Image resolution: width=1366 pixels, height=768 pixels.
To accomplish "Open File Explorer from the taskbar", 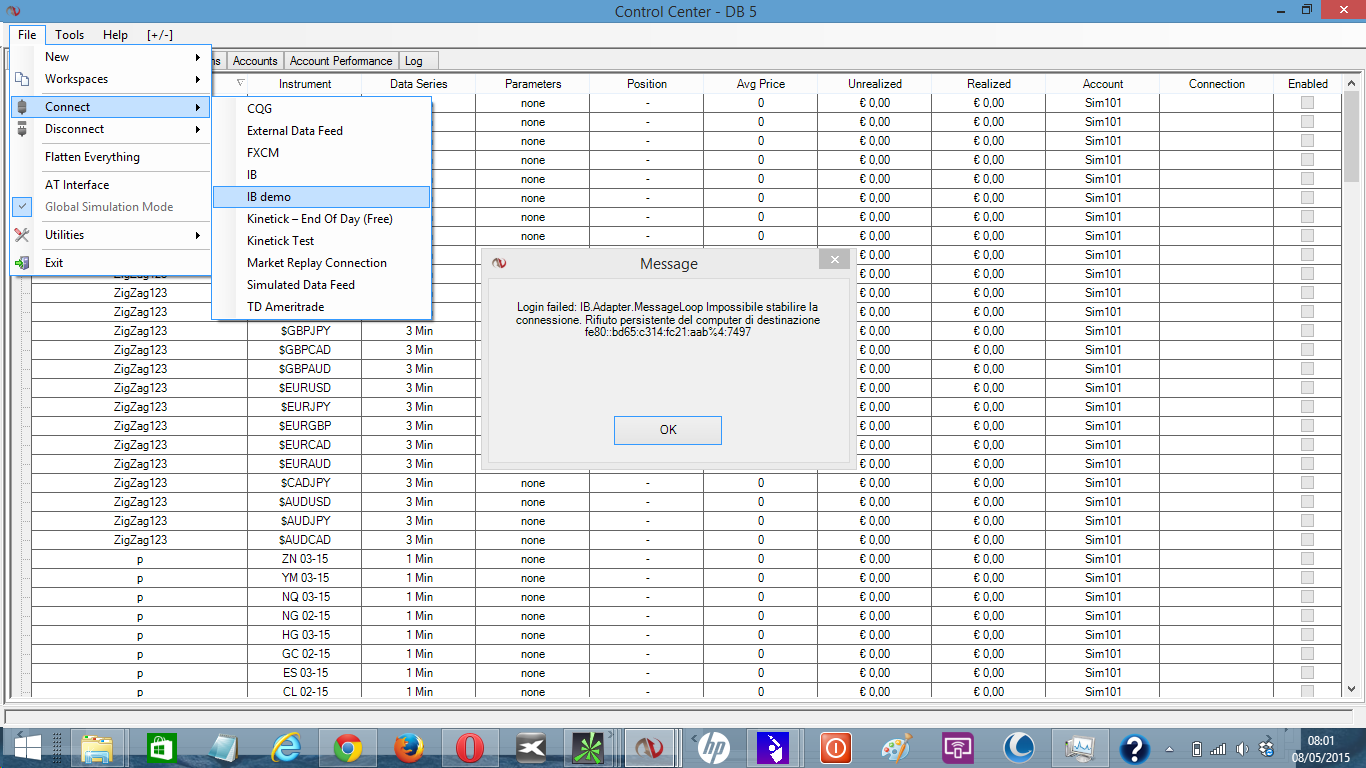I will point(97,747).
